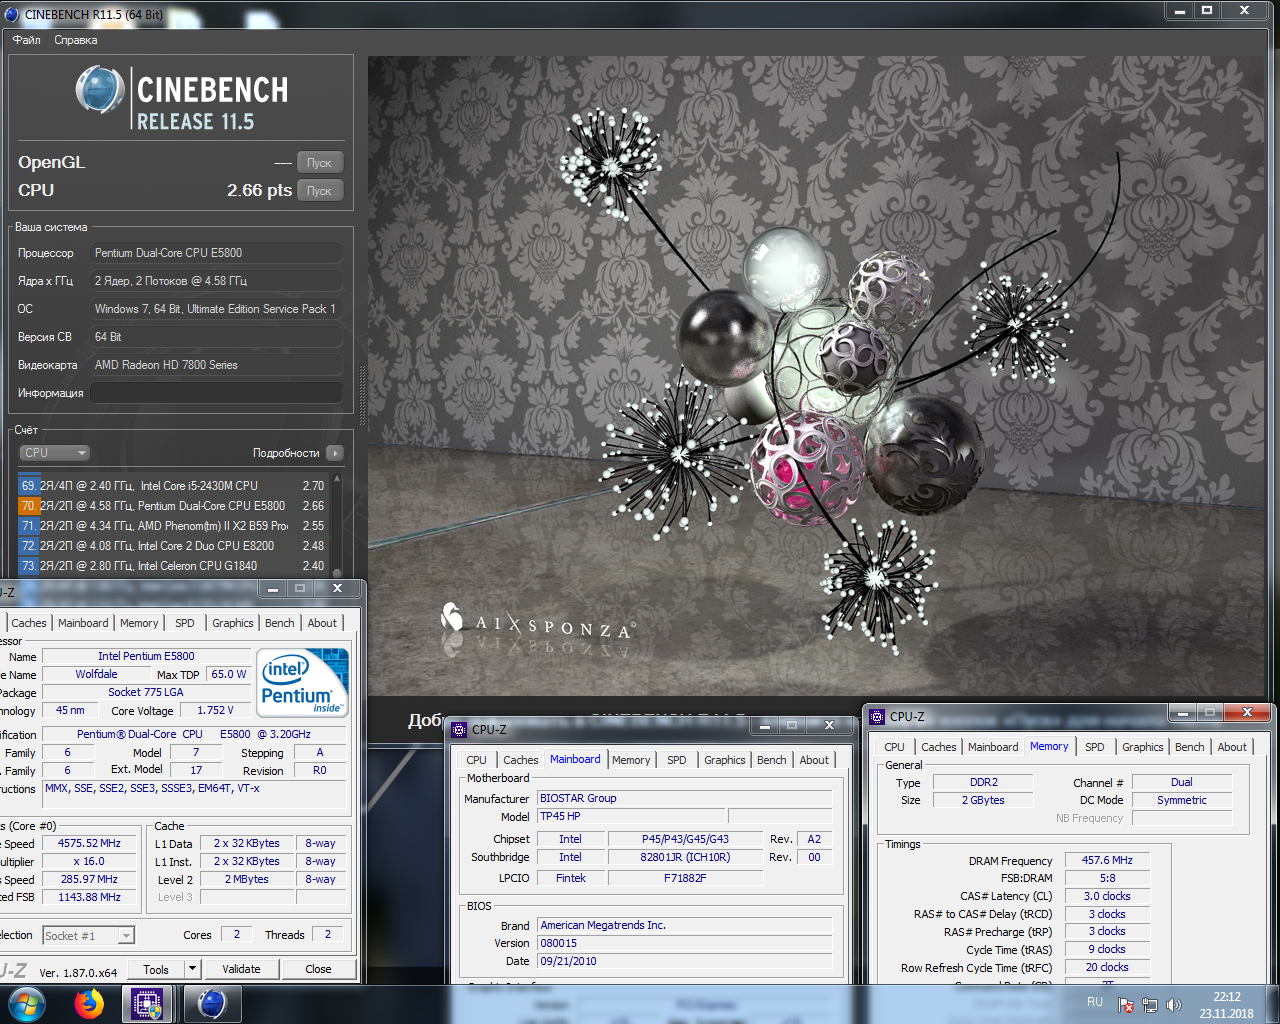Screen dimensions: 1280x1024
Task: Open the Справка menu in Cinebench
Action: pyautogui.click(x=76, y=40)
